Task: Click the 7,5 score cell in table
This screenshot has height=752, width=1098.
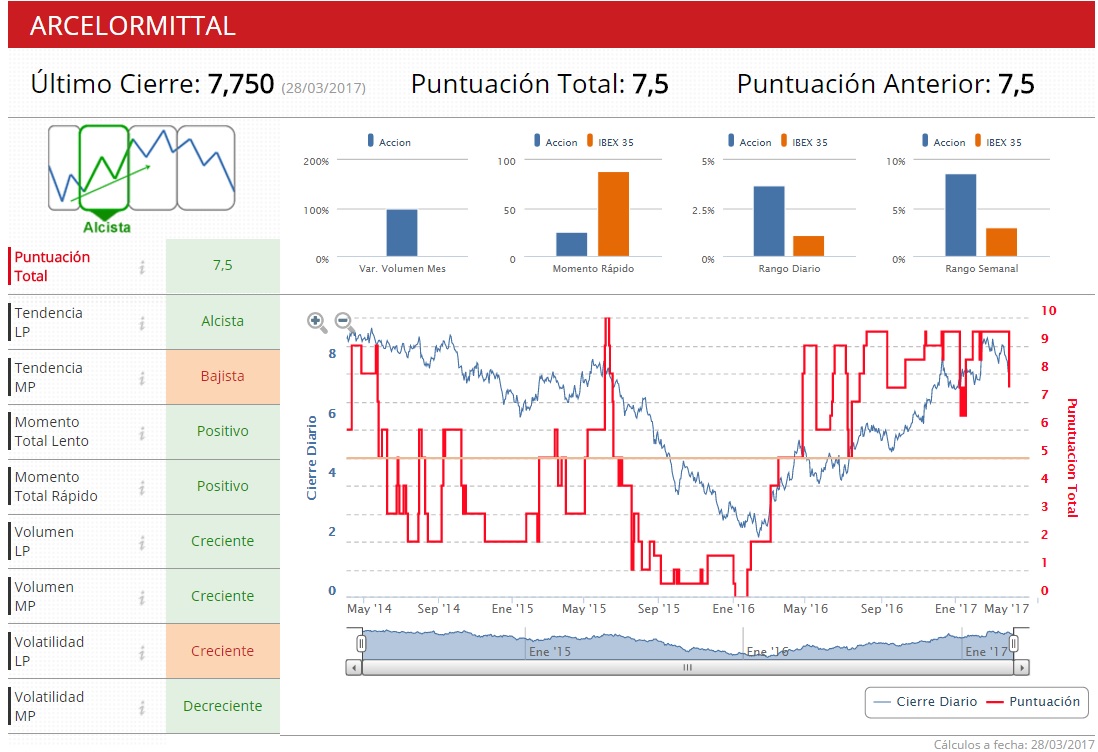Action: click(x=223, y=265)
